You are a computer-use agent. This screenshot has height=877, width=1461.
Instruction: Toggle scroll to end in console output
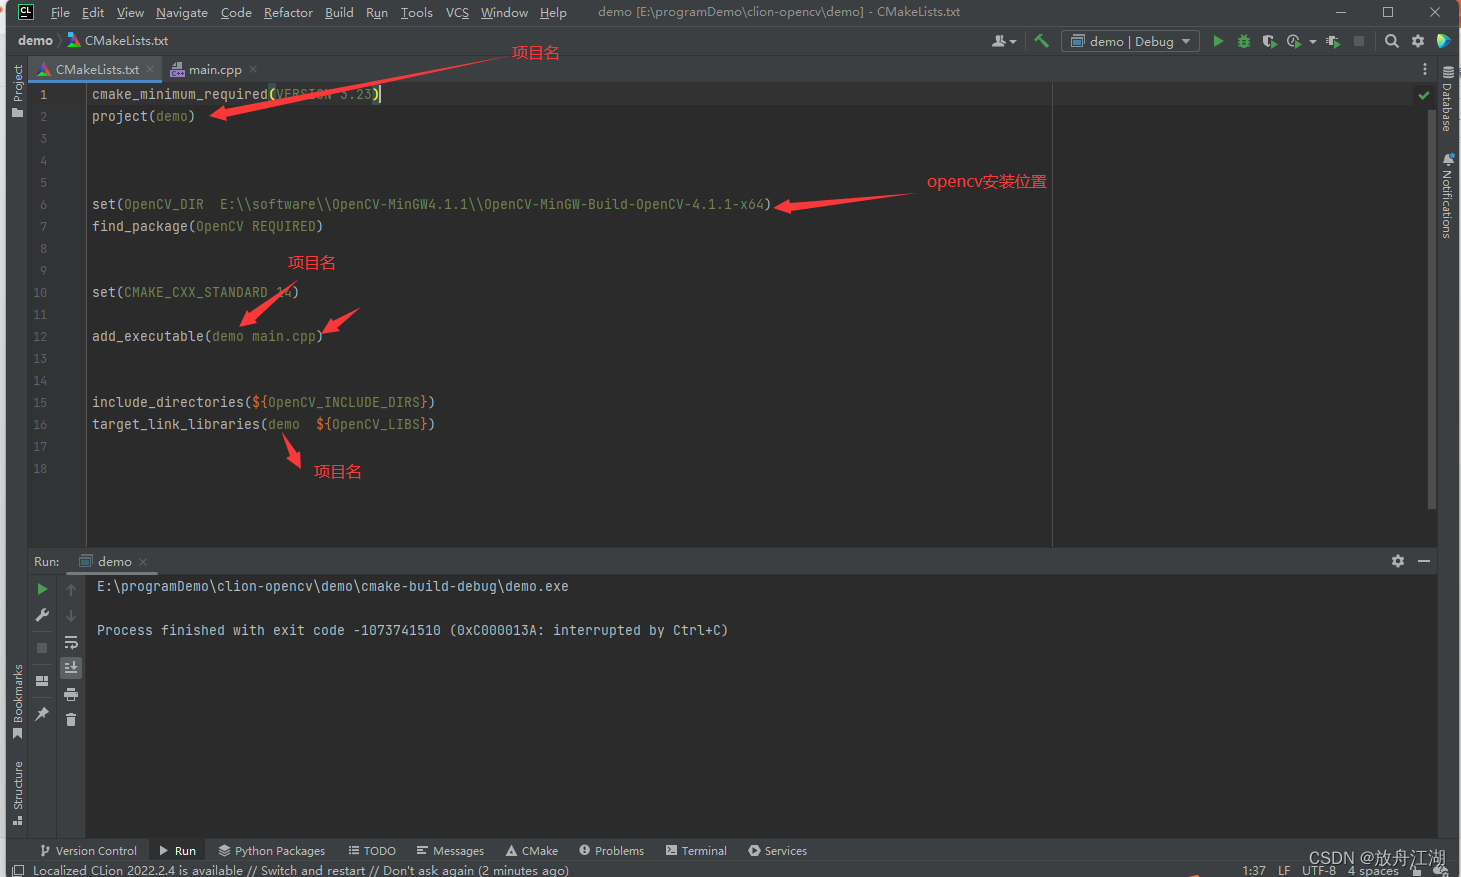tap(70, 667)
